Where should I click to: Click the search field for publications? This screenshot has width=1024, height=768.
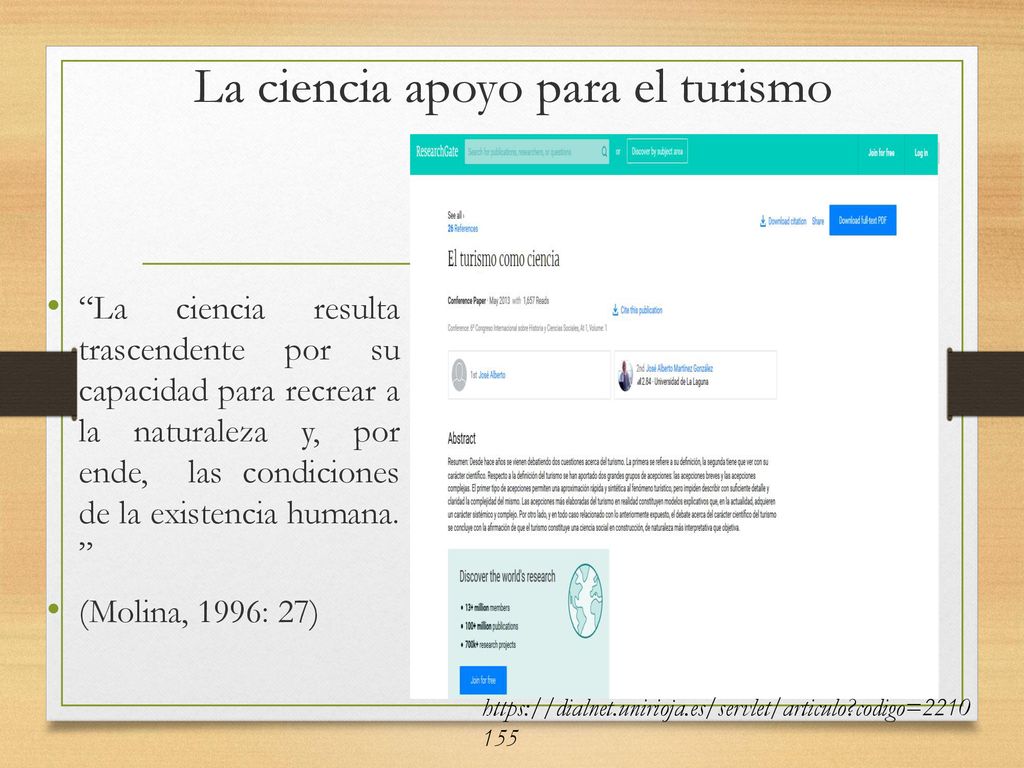tap(536, 152)
